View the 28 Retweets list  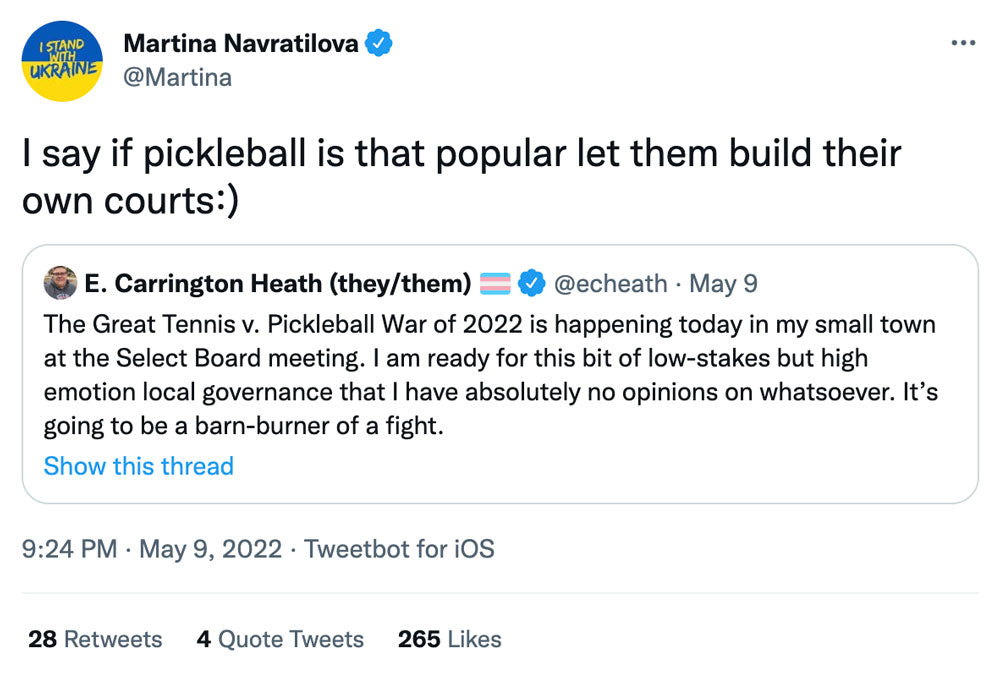pos(95,639)
